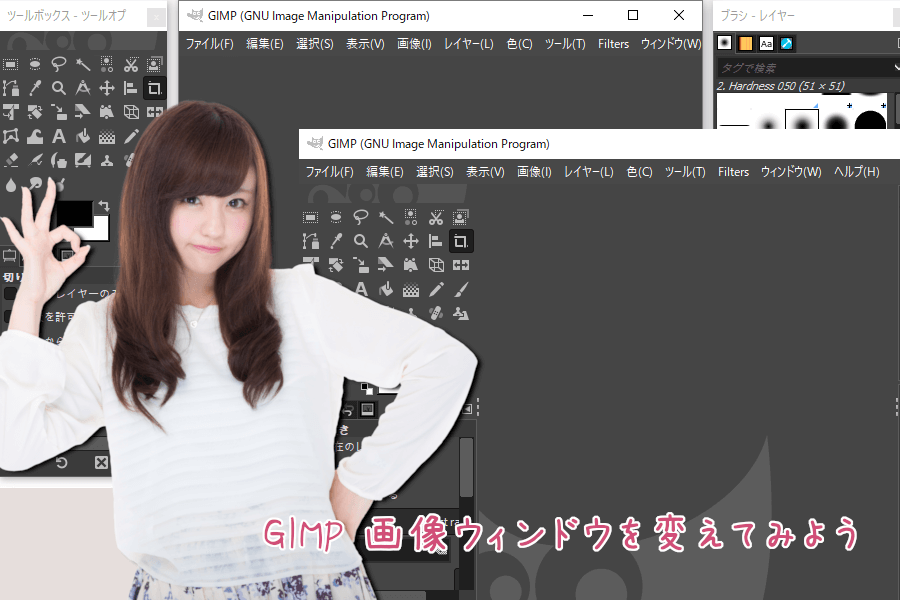Pick 3D Transform cube in left toolbox window
This screenshot has width=900, height=600.
coord(131,112)
